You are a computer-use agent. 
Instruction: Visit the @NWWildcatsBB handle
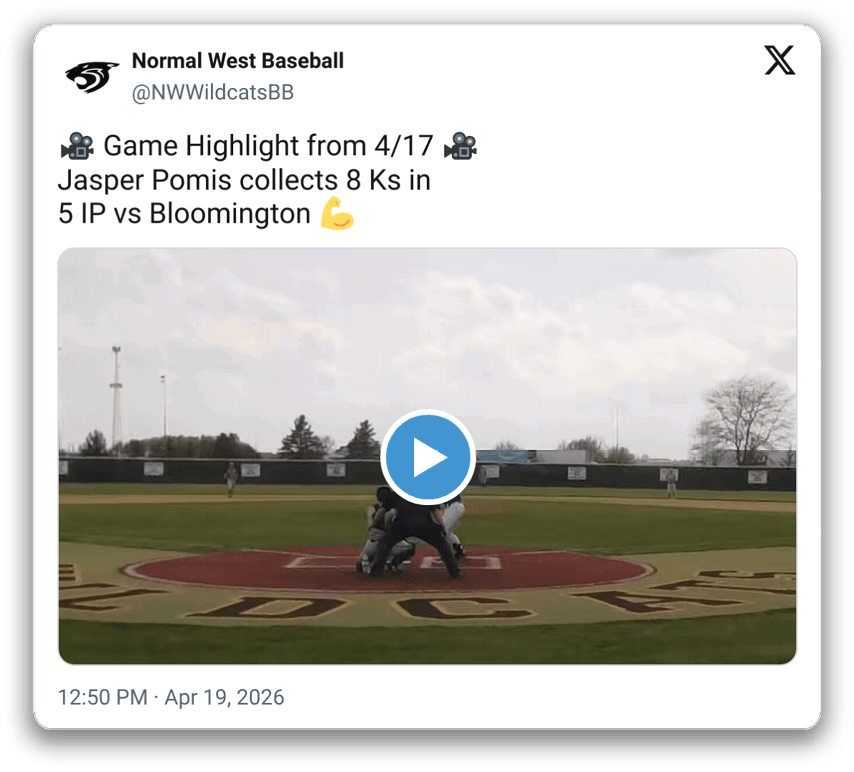pyautogui.click(x=212, y=92)
